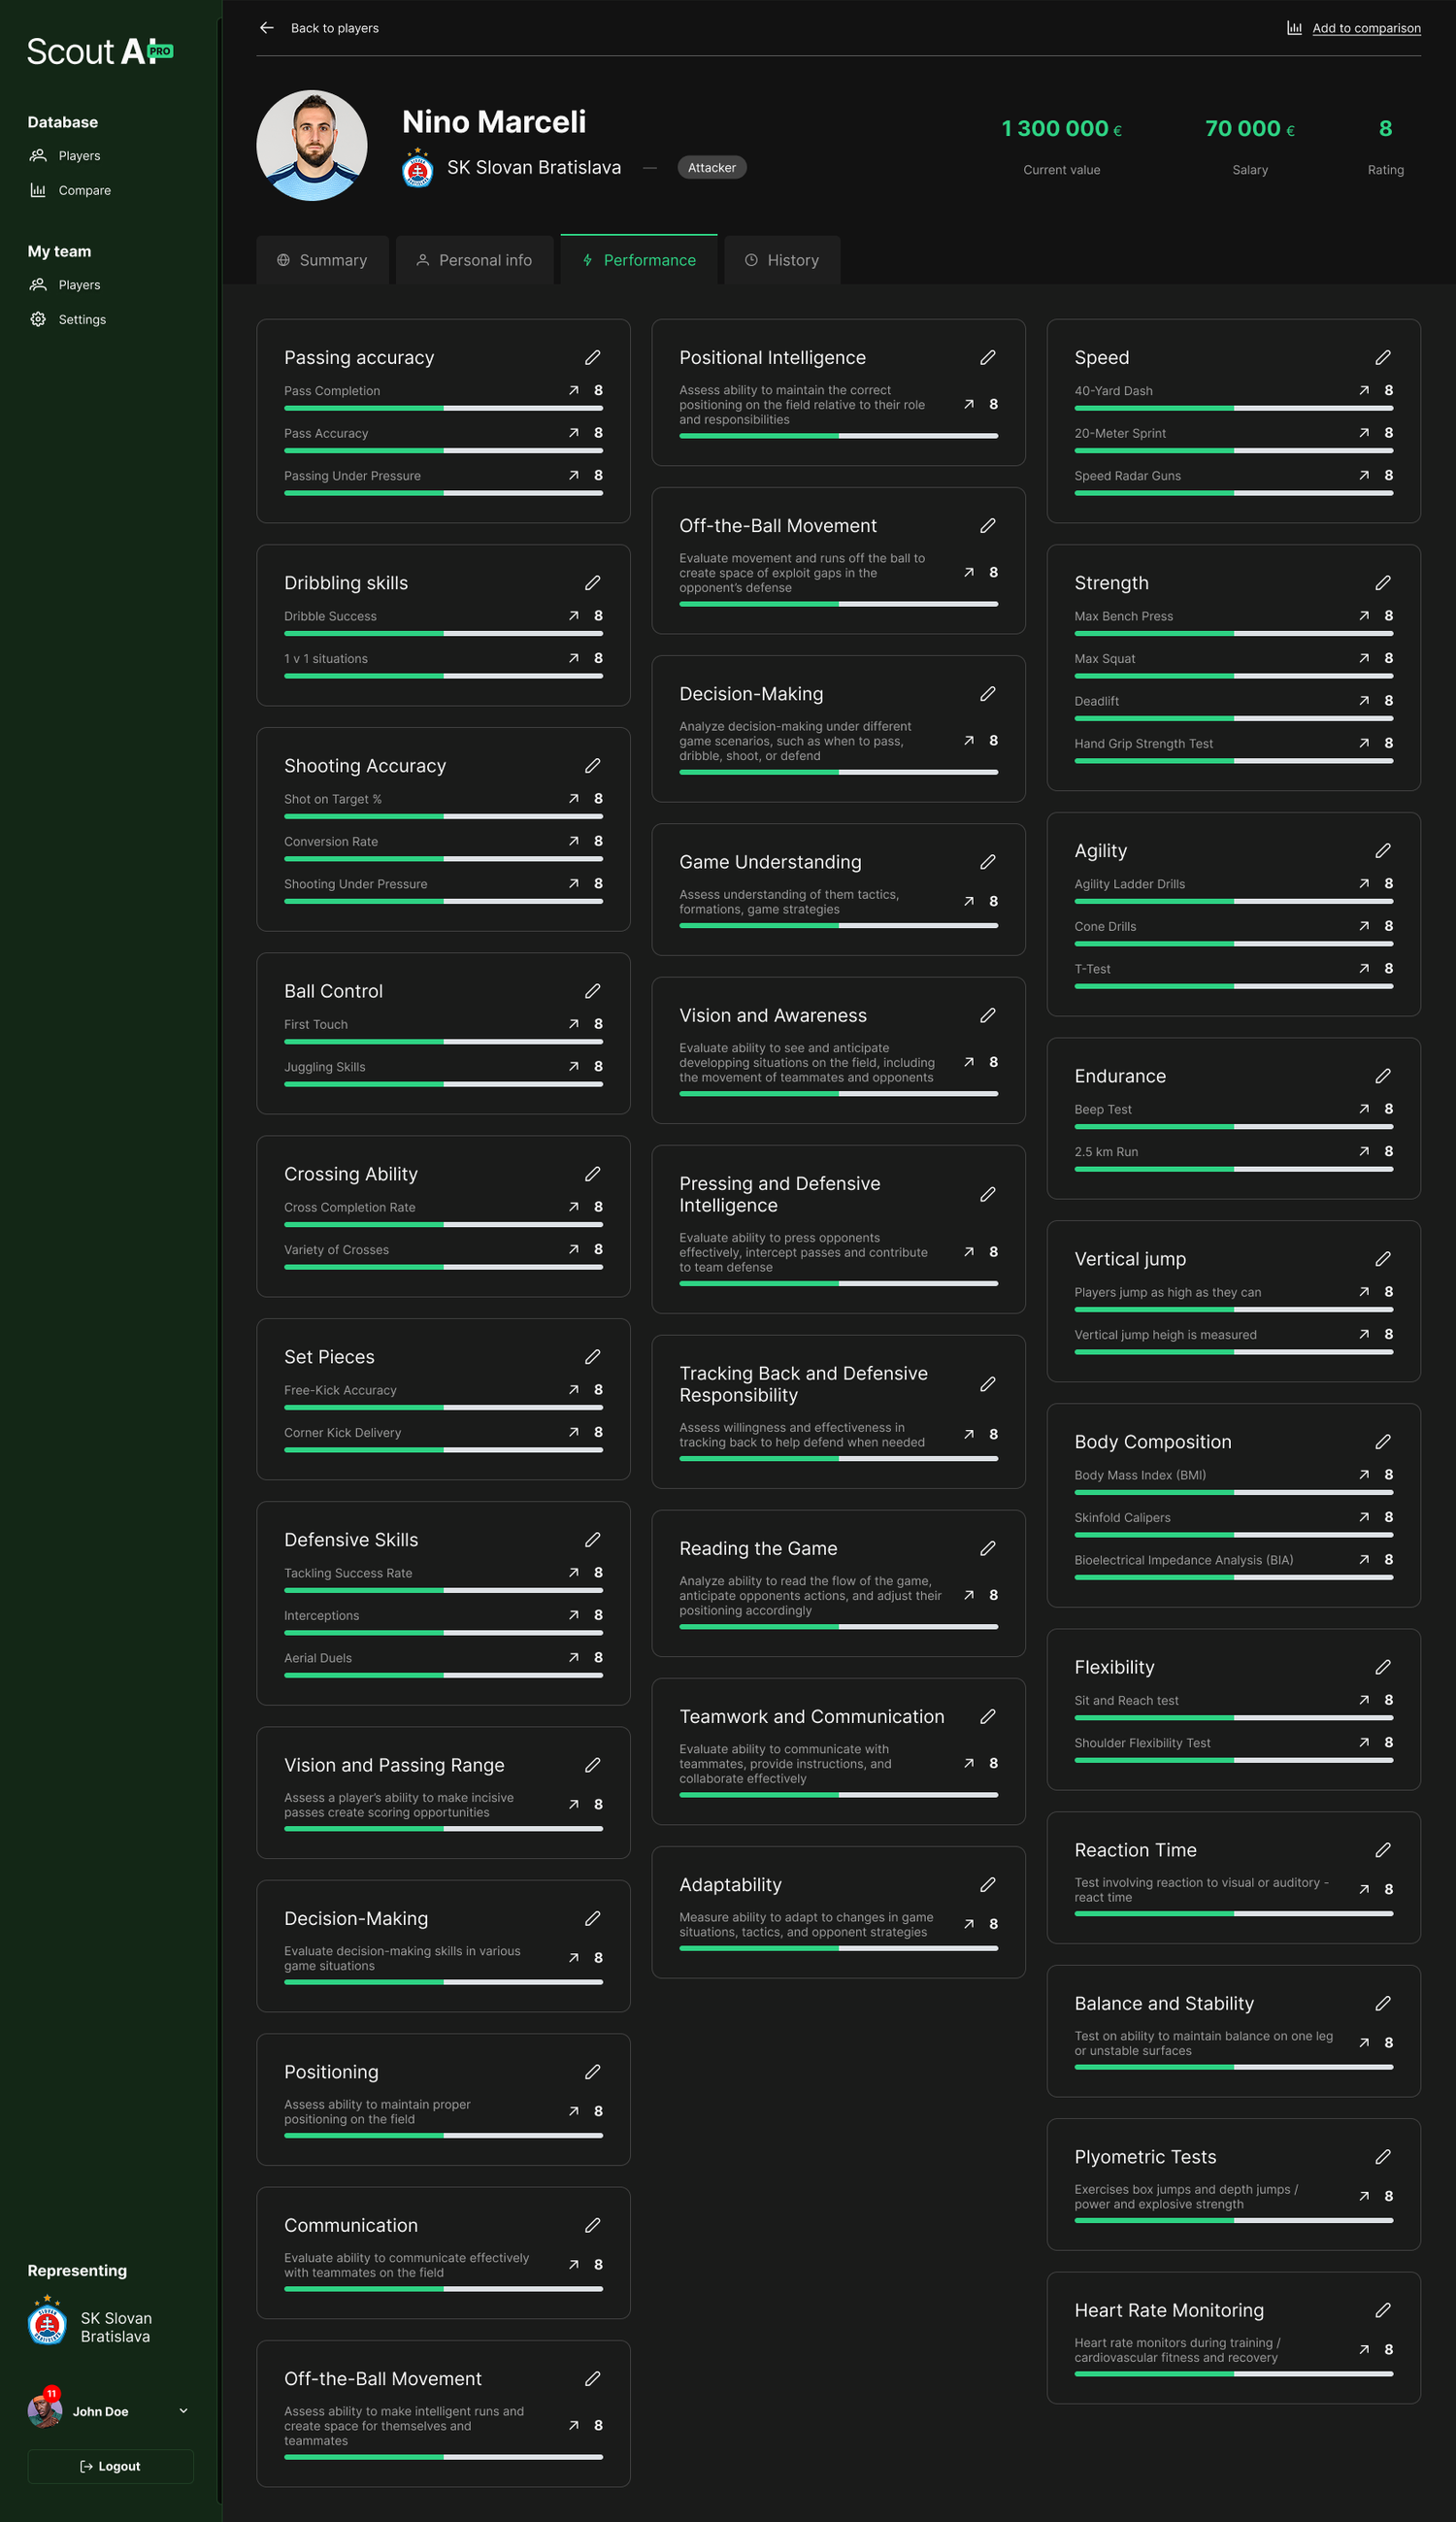Edit the Endurance card
Viewport: 1456px width, 2522px height.
[x=1382, y=1075]
